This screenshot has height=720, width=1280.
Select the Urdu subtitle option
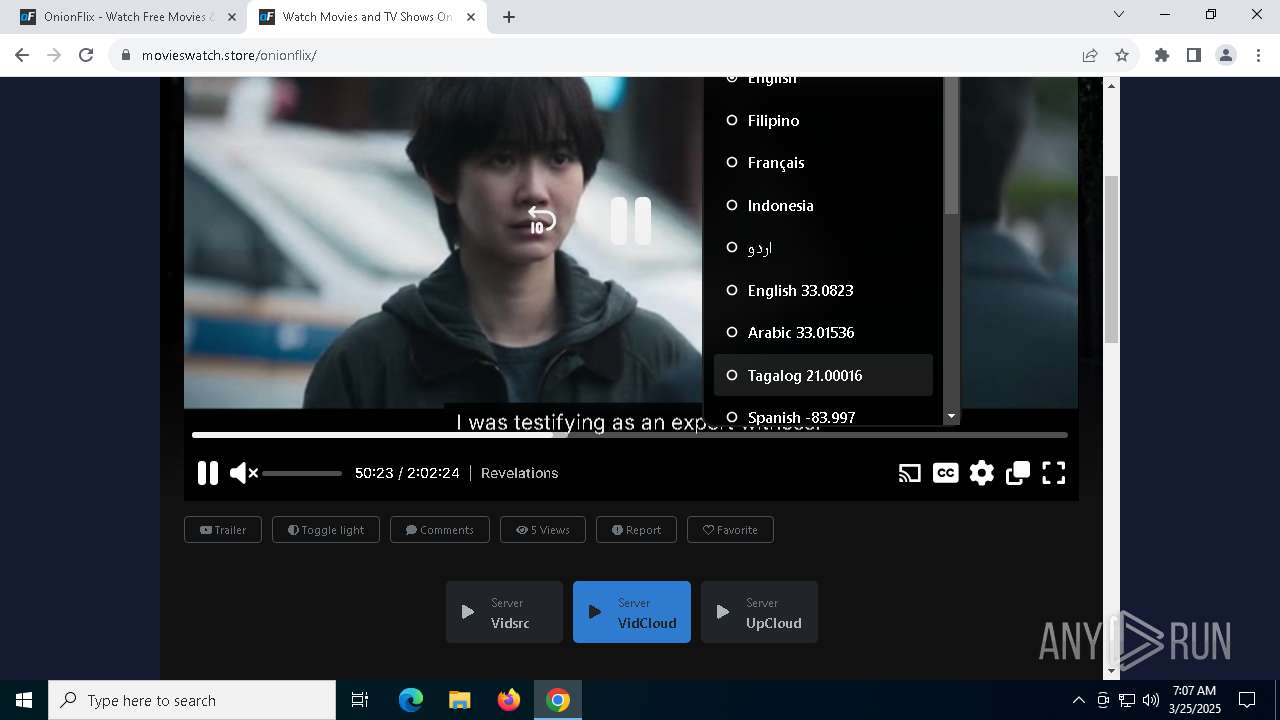823,247
